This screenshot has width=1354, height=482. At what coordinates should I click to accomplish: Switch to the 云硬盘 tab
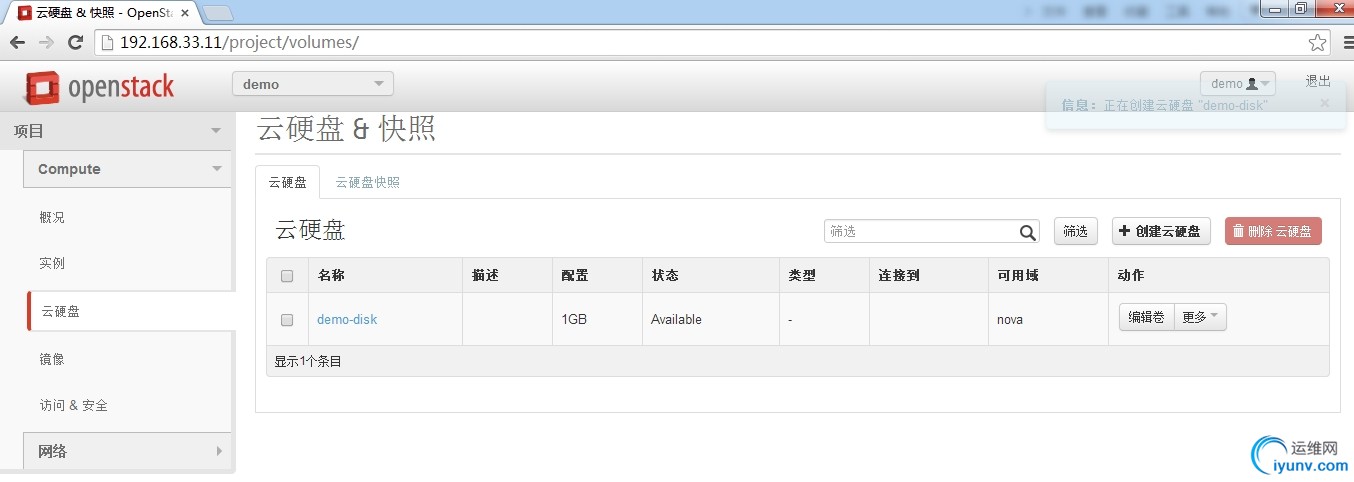(x=288, y=182)
